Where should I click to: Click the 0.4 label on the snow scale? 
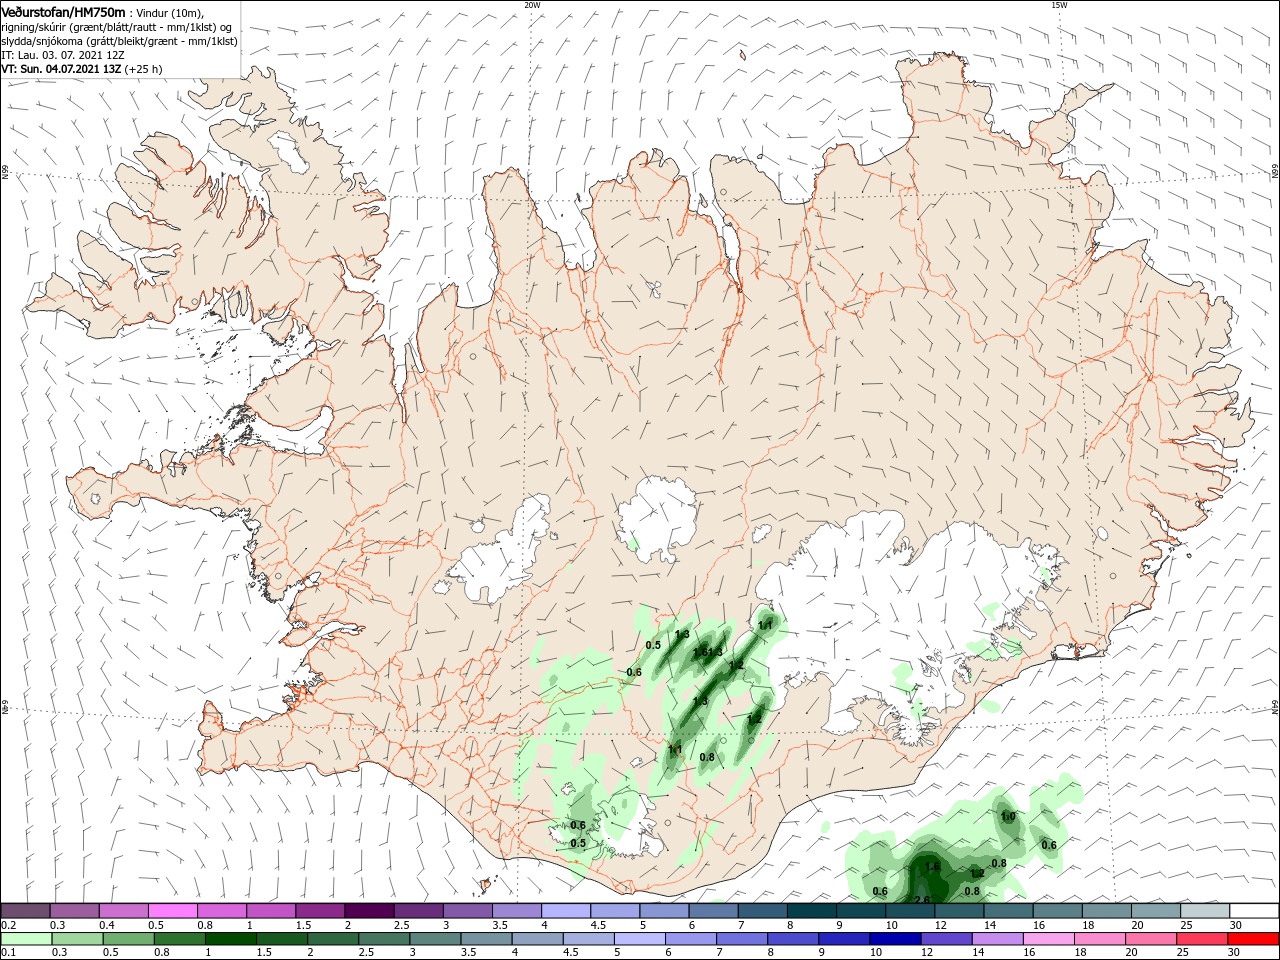107,925
